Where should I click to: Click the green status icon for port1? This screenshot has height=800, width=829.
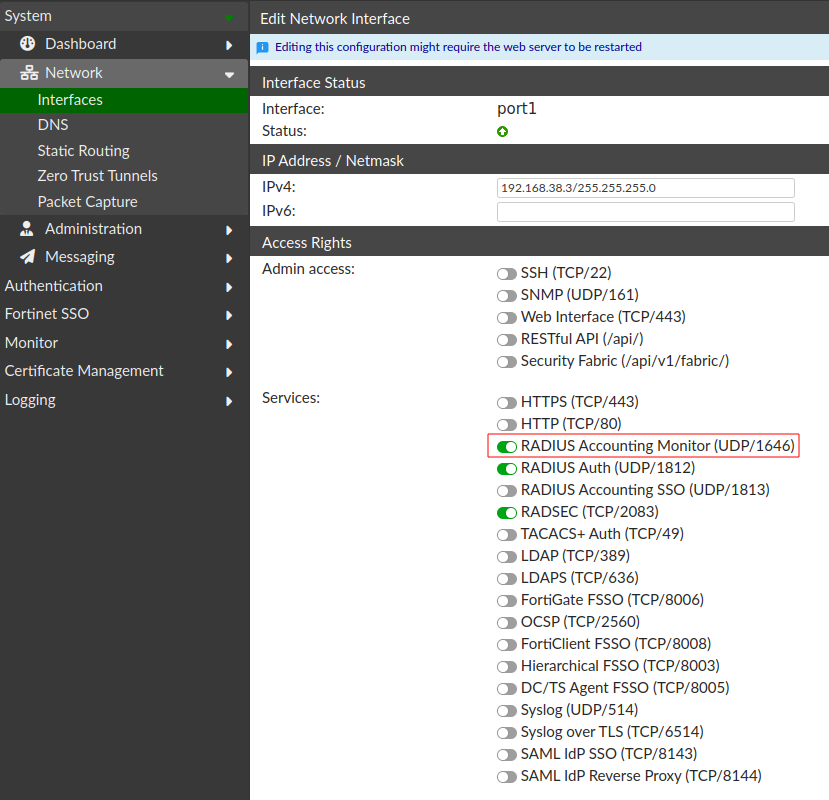coord(502,131)
